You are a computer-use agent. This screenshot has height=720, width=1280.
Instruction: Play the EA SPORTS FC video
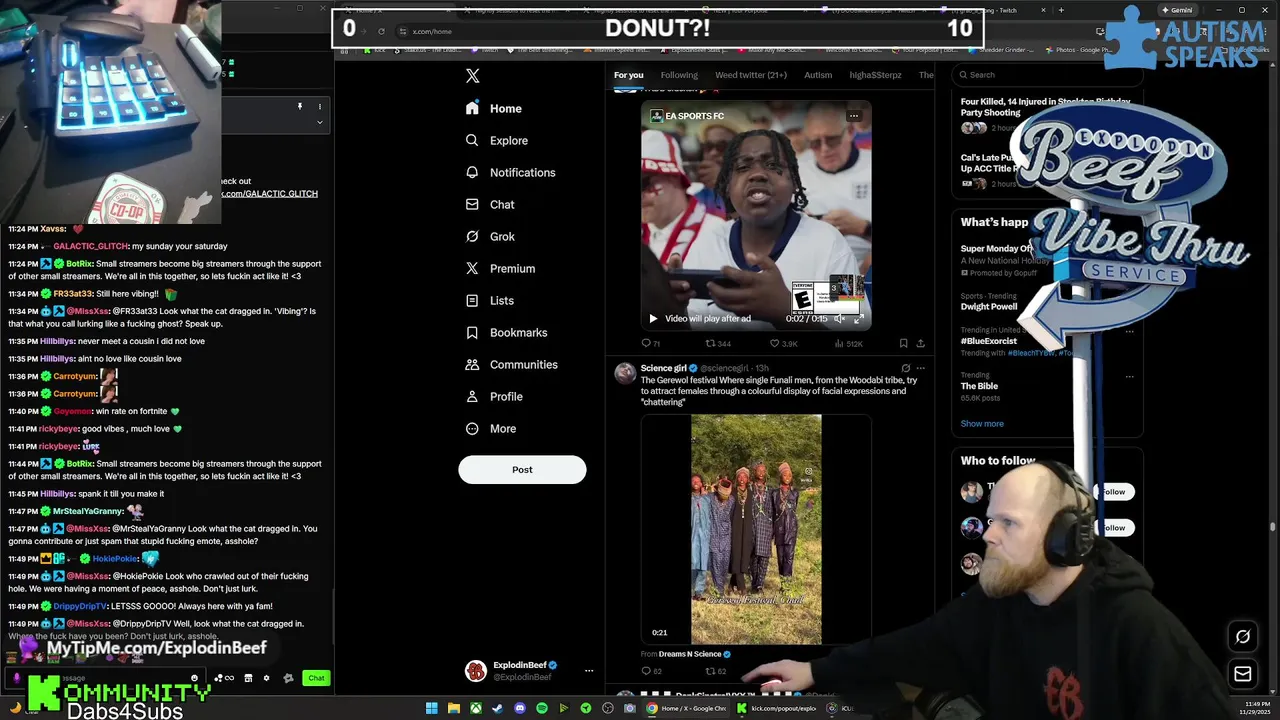[x=653, y=318]
